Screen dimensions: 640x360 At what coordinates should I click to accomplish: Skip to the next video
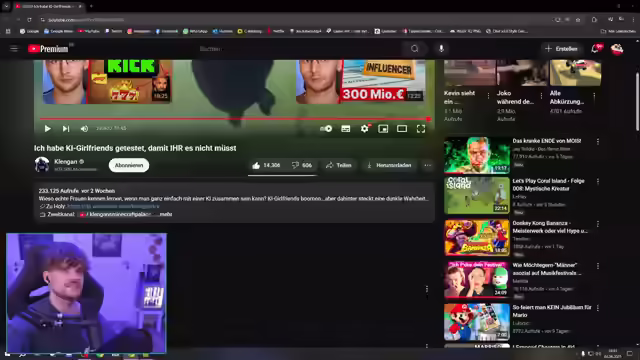(x=66, y=129)
